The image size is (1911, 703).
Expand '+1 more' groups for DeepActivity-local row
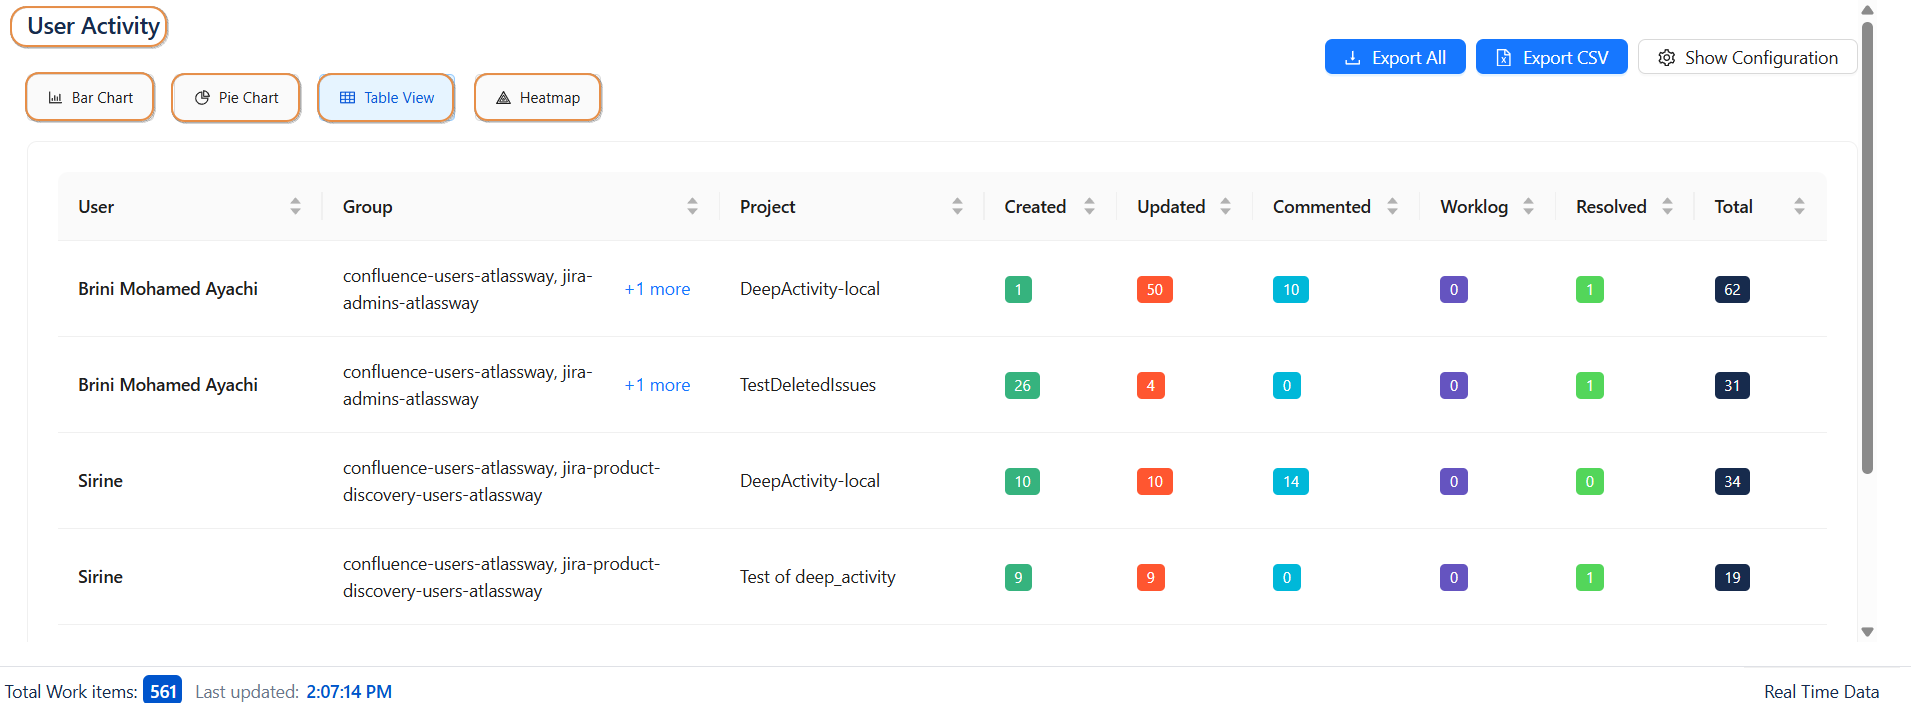coord(657,289)
